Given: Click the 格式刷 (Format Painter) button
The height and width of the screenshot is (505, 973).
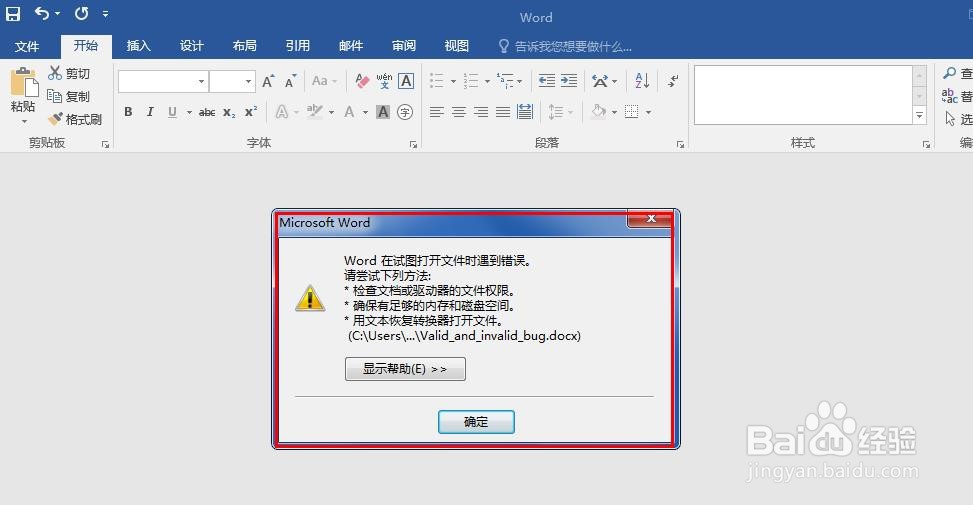Looking at the screenshot, I should coord(74,119).
